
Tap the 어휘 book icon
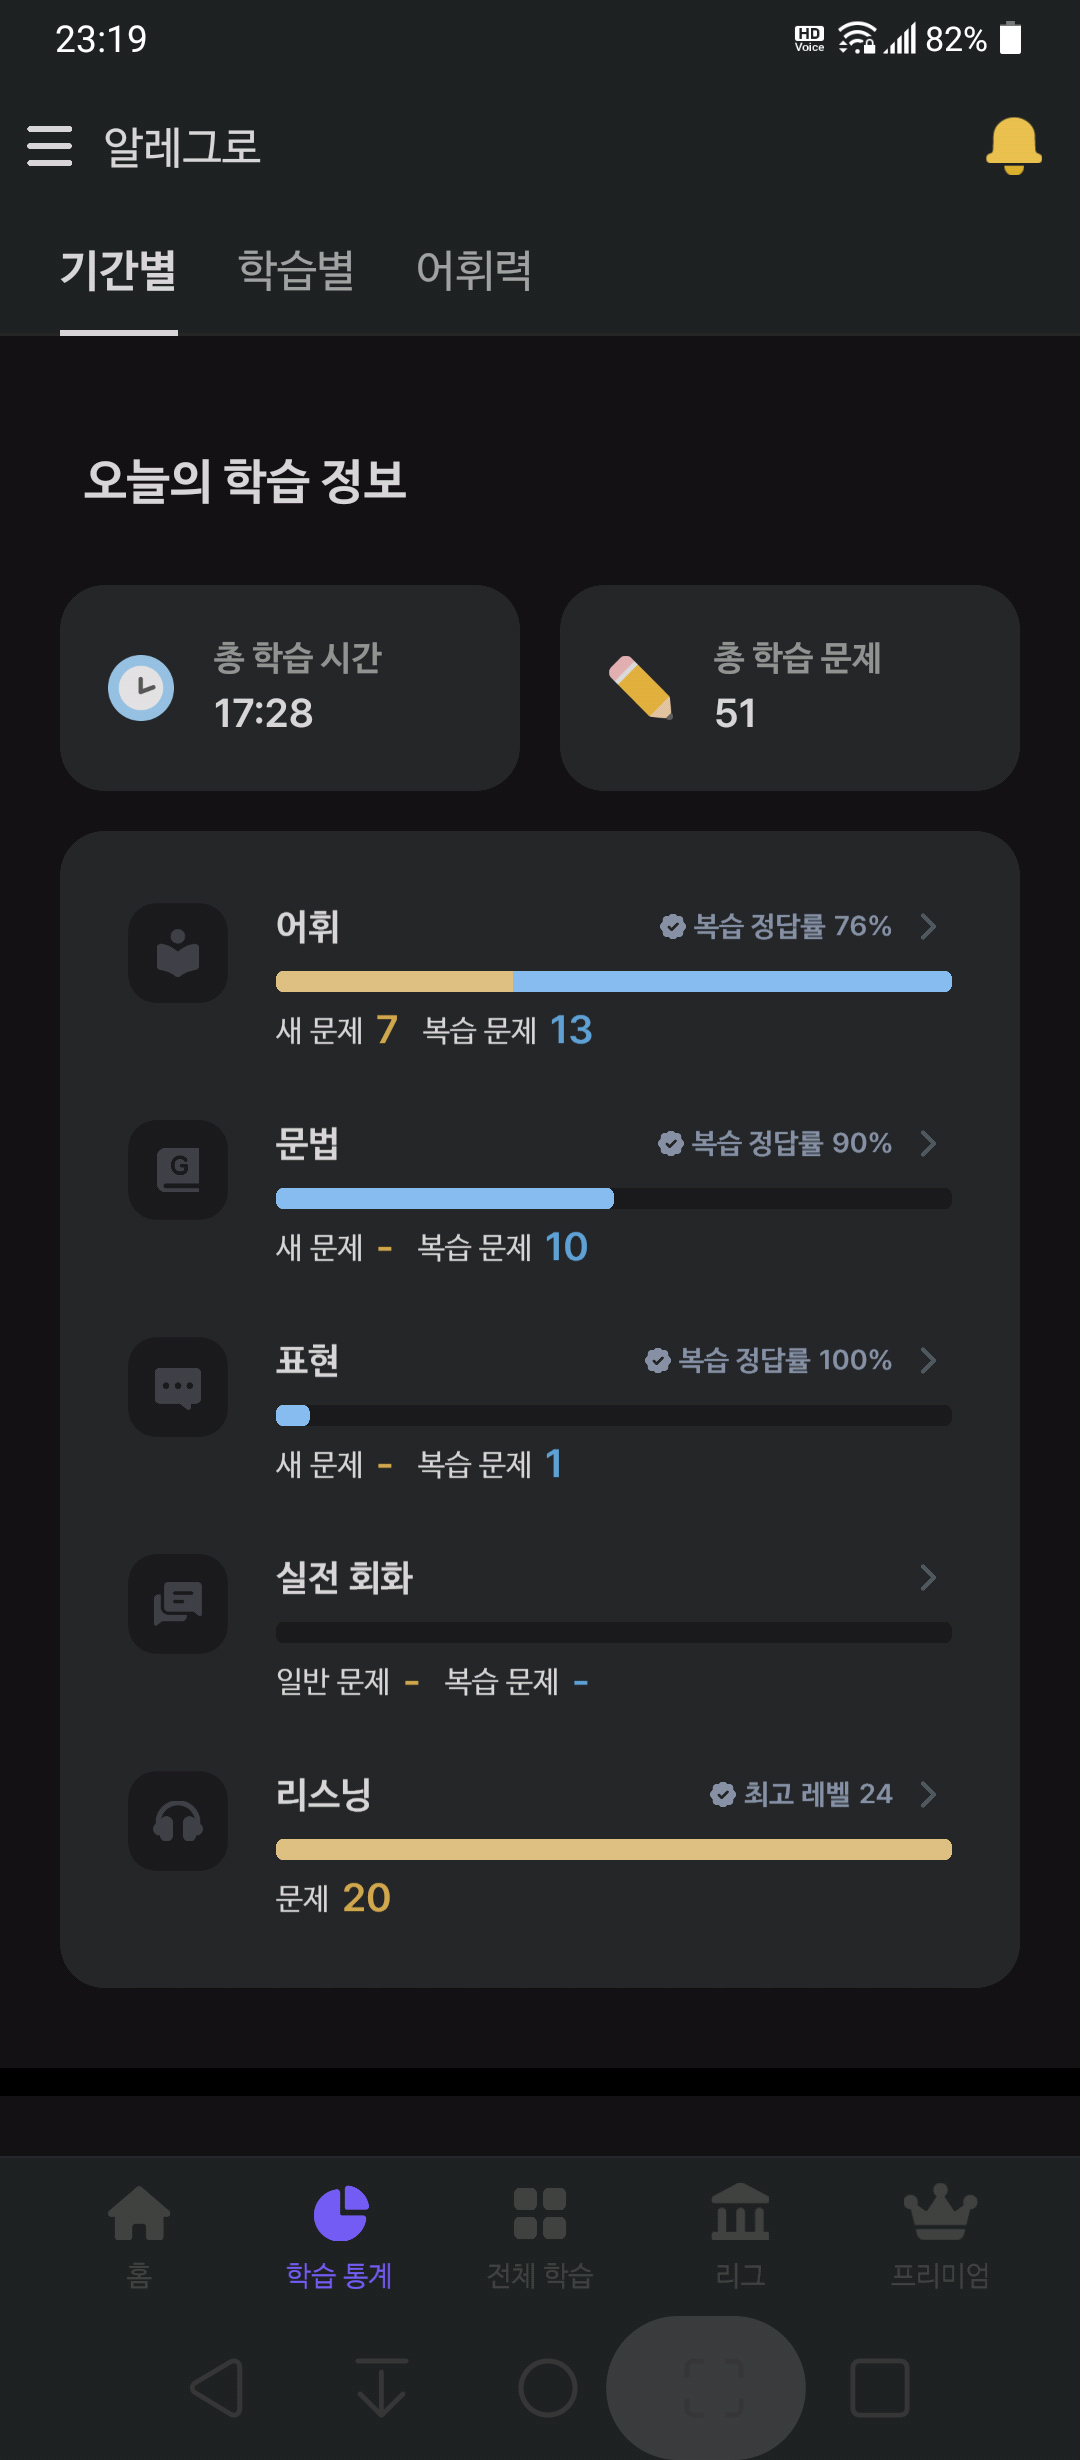(x=178, y=953)
